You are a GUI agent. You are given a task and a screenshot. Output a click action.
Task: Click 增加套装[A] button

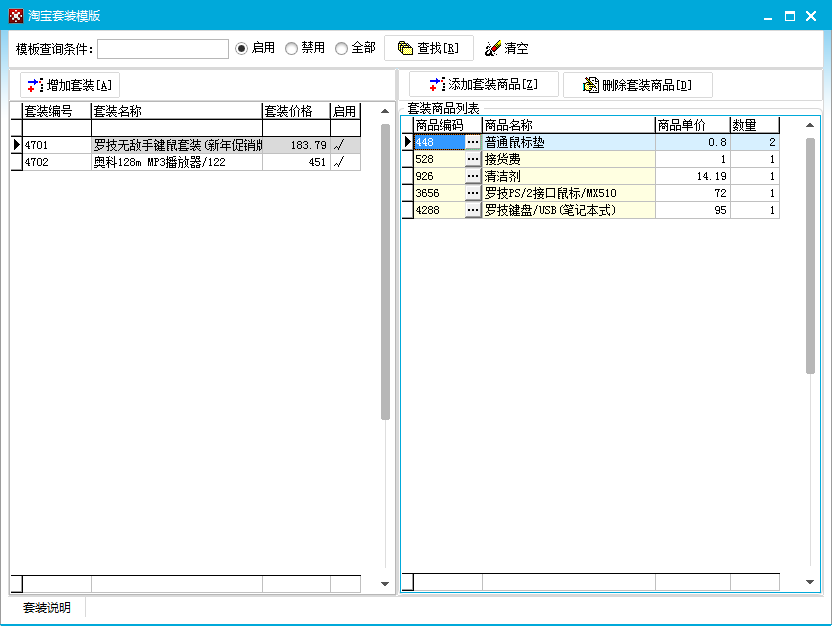click(70, 85)
